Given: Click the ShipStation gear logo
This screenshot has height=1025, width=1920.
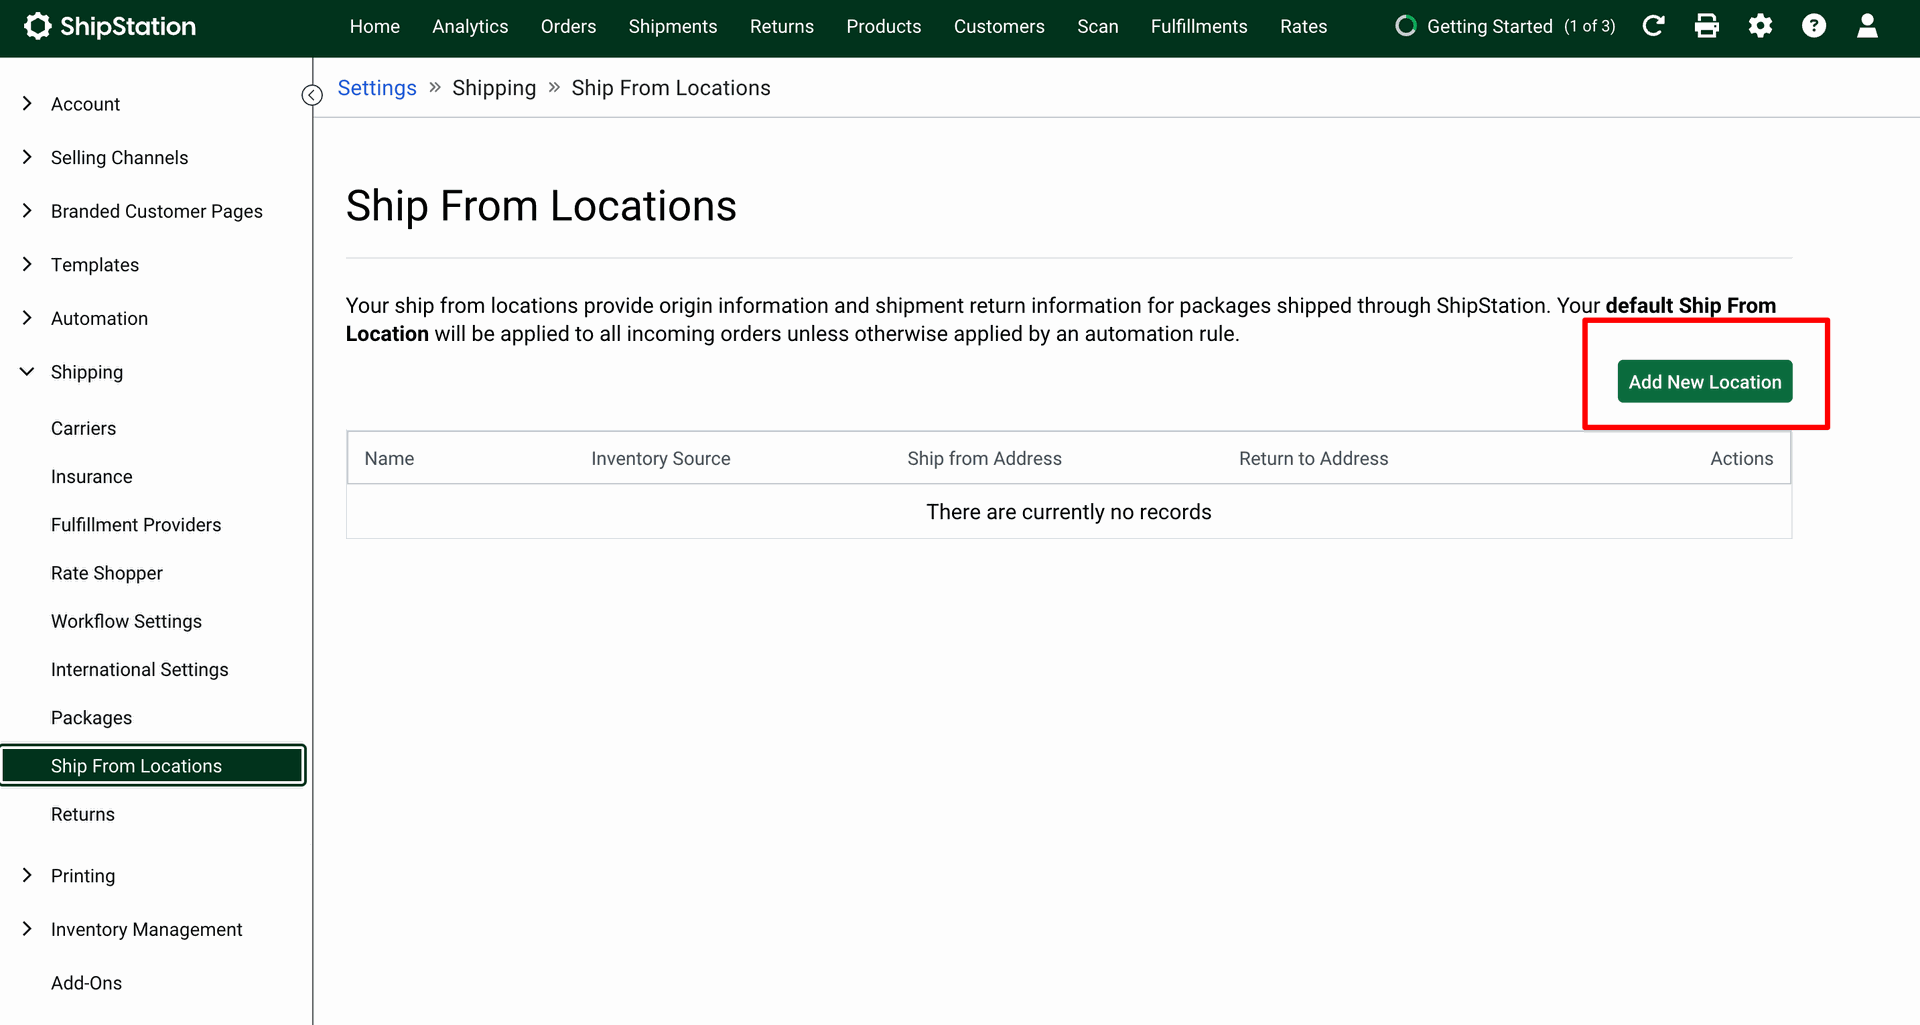Looking at the screenshot, I should [37, 27].
